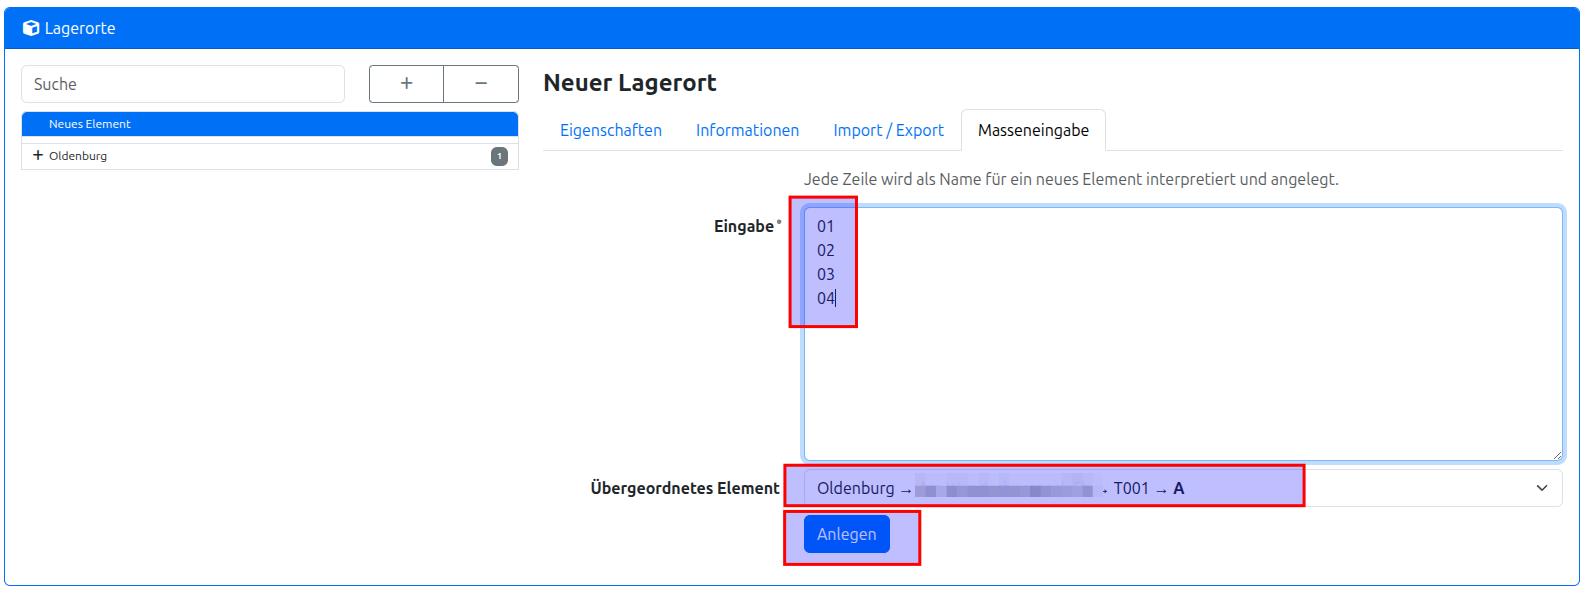Switch to the Eigenschaften tab

(x=610, y=130)
